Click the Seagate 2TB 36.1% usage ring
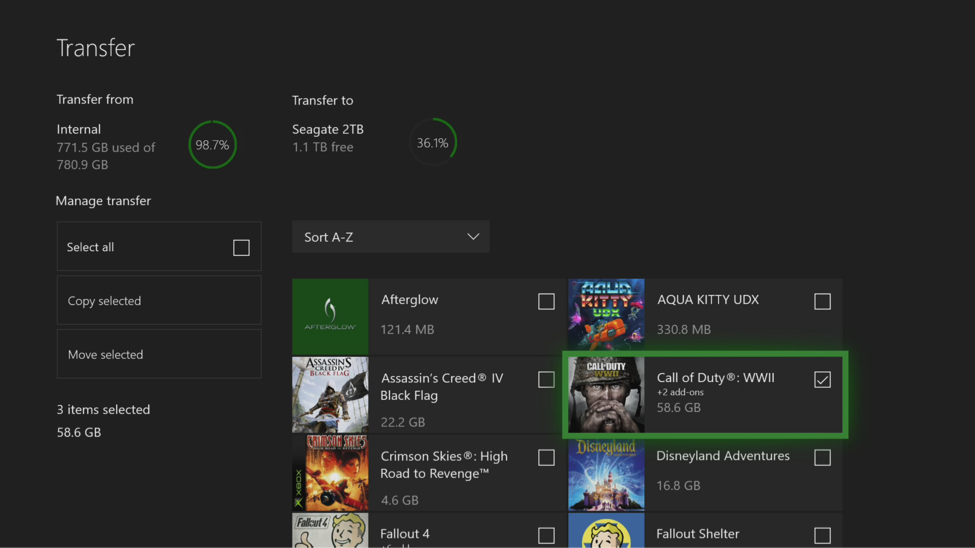Screen dimensions: 975x548 click(x=433, y=142)
